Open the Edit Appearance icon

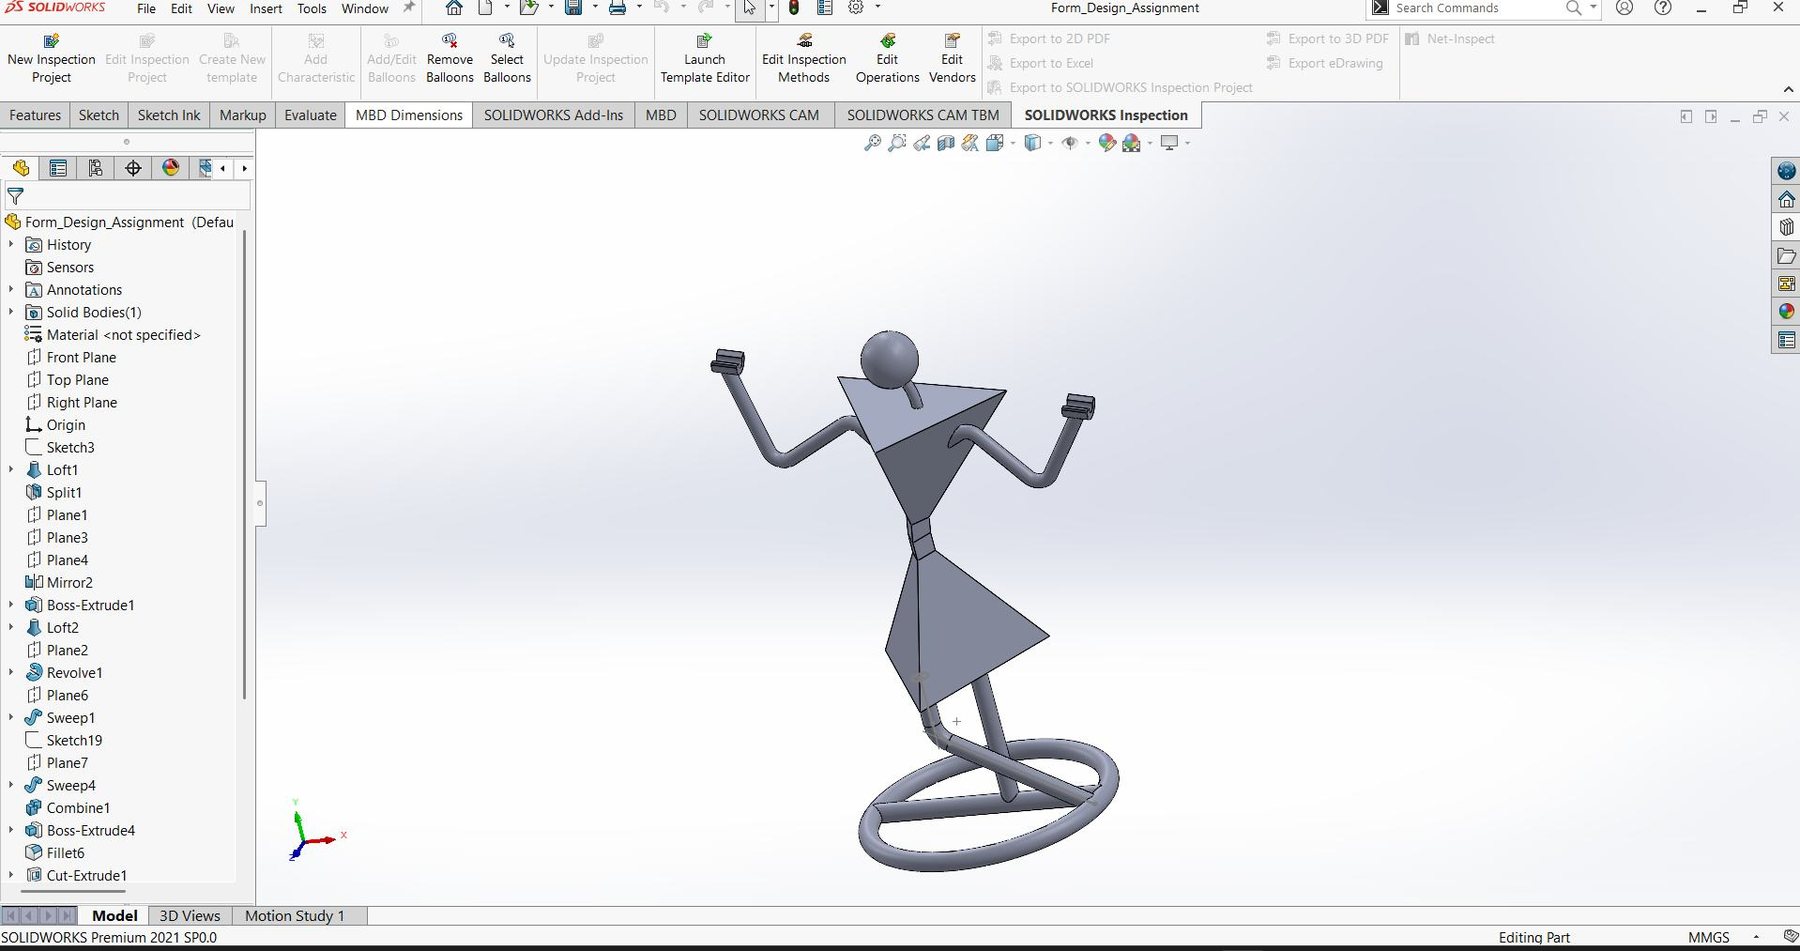[x=1107, y=143]
